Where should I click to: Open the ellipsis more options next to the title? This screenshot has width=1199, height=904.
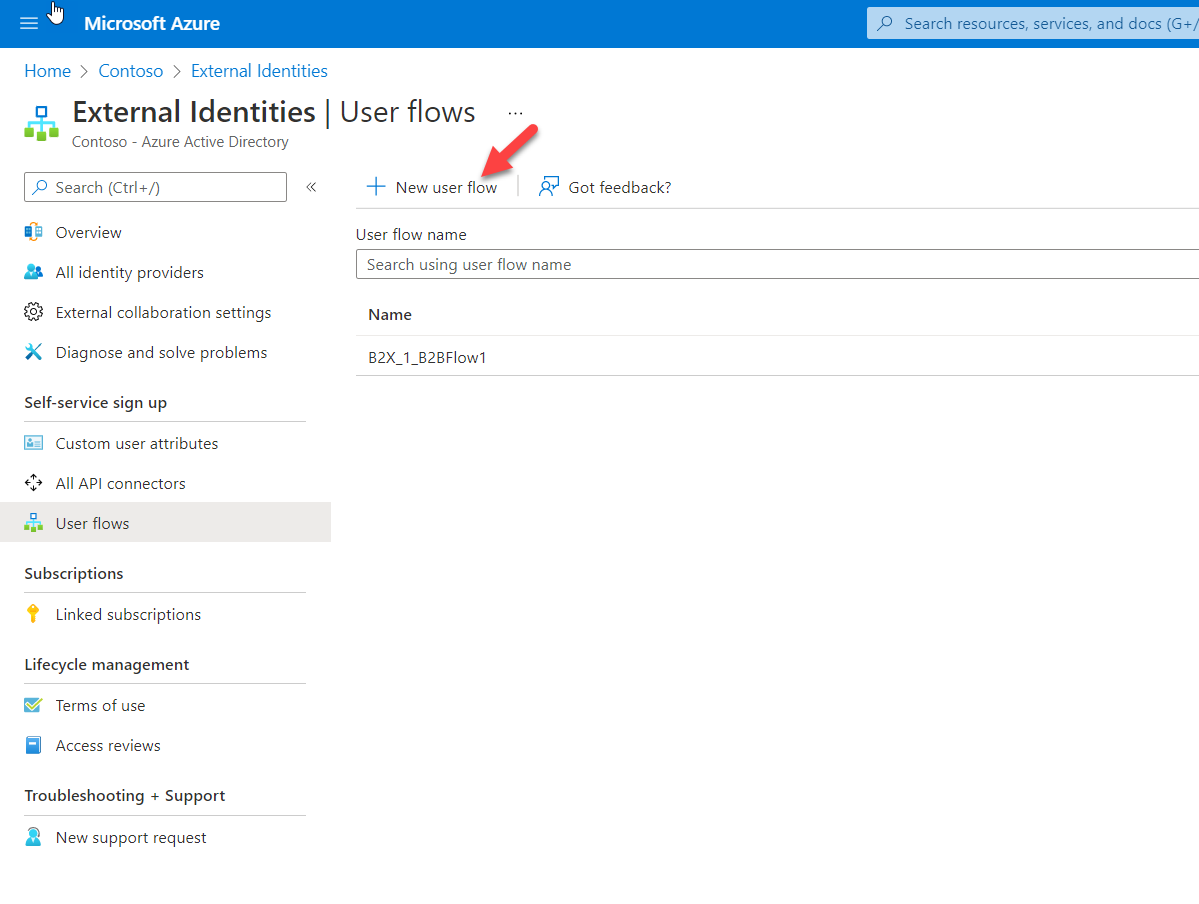click(x=515, y=113)
